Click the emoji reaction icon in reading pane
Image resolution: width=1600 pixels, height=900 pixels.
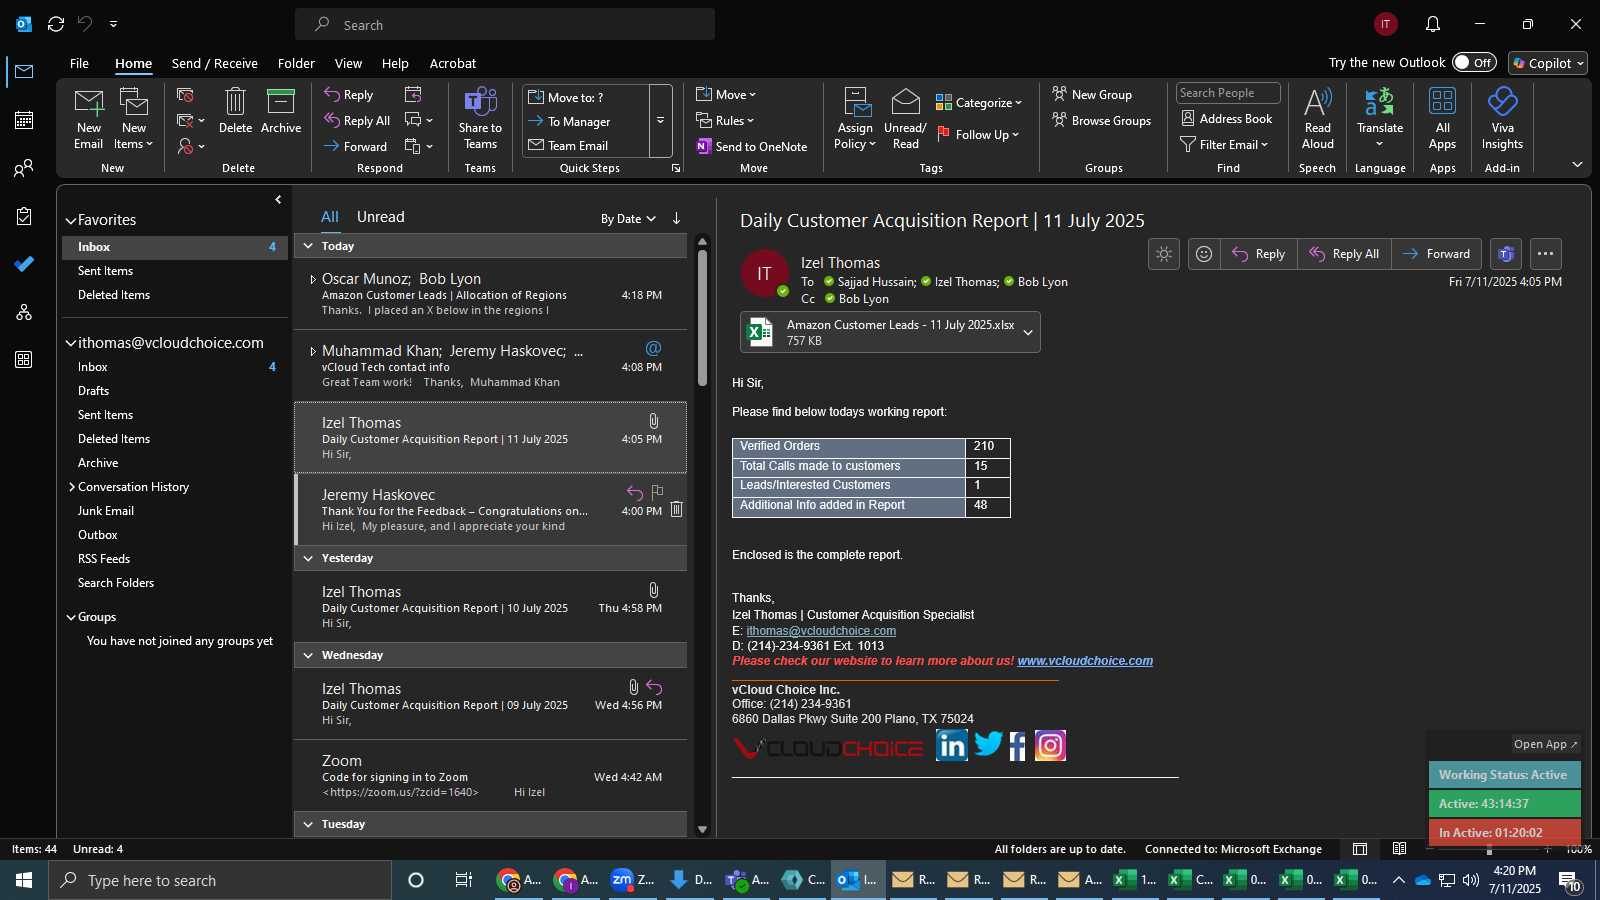(1204, 254)
